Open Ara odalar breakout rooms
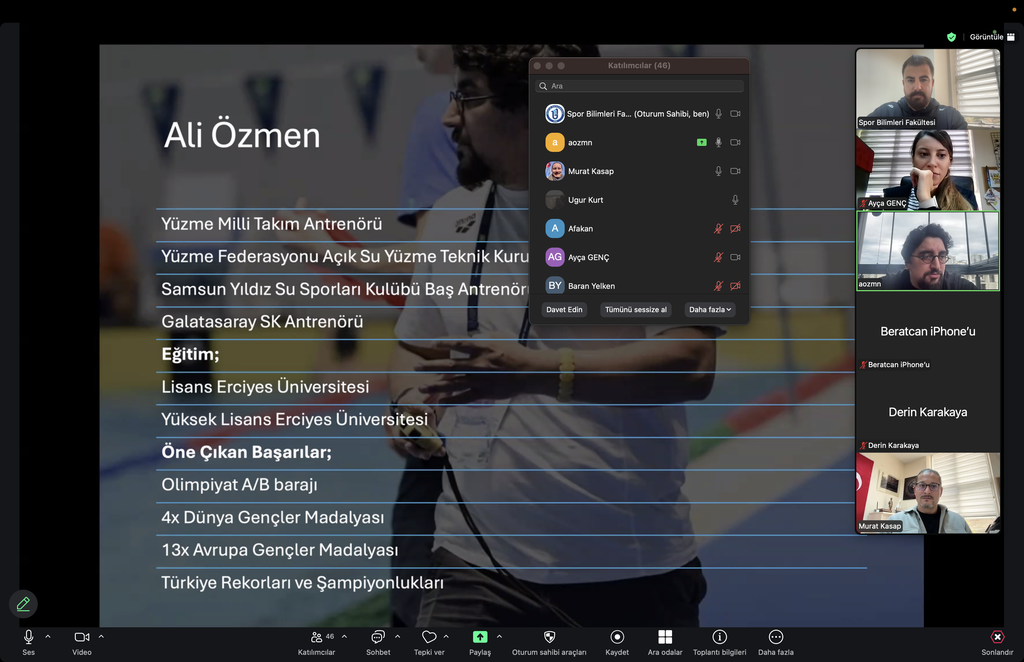Viewport: 1024px width, 662px height. (665, 637)
